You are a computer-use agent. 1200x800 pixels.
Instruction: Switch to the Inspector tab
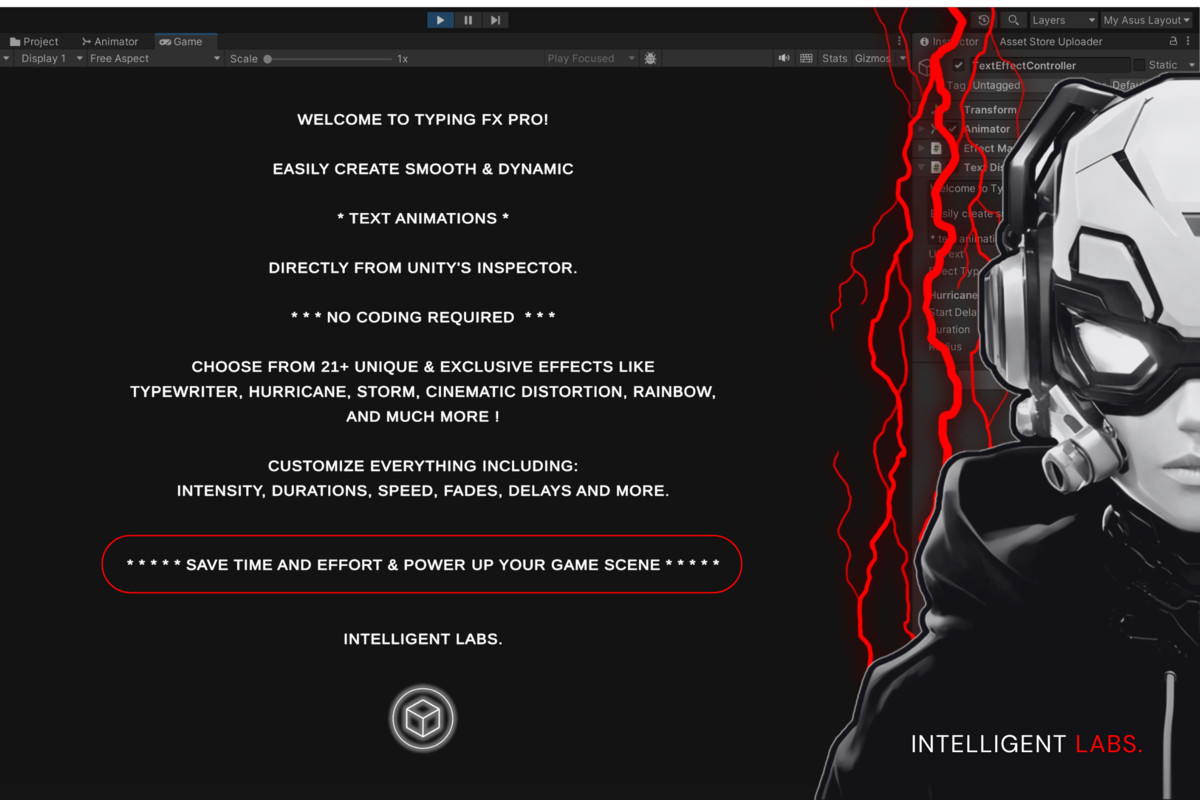click(x=949, y=42)
